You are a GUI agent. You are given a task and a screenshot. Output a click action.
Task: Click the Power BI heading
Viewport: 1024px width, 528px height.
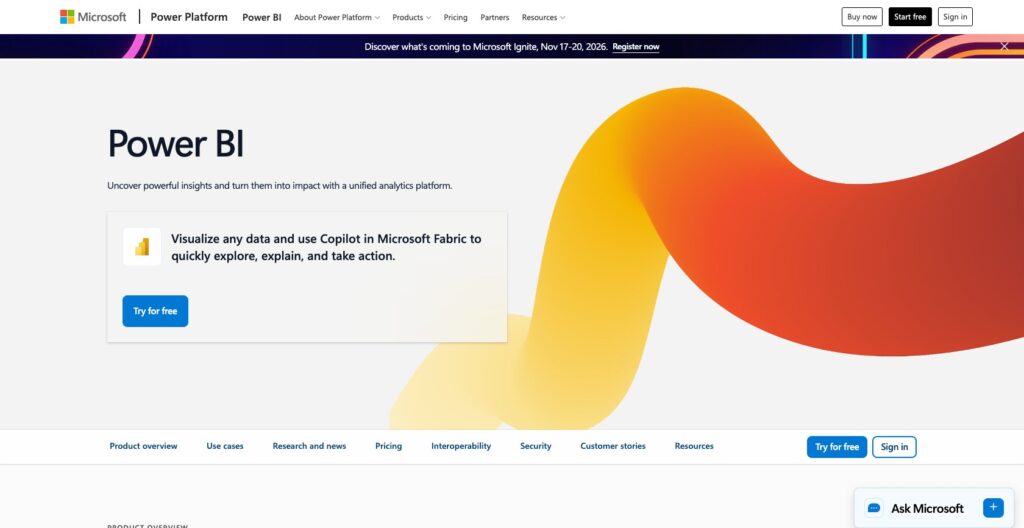(176, 144)
